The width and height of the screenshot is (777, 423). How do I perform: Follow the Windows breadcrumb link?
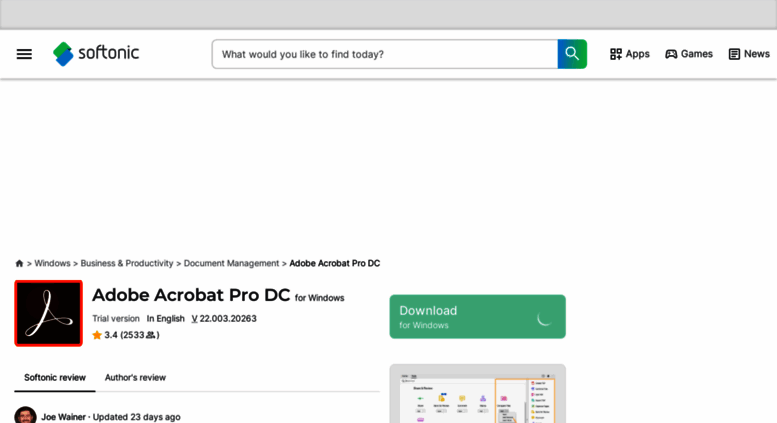click(x=52, y=264)
